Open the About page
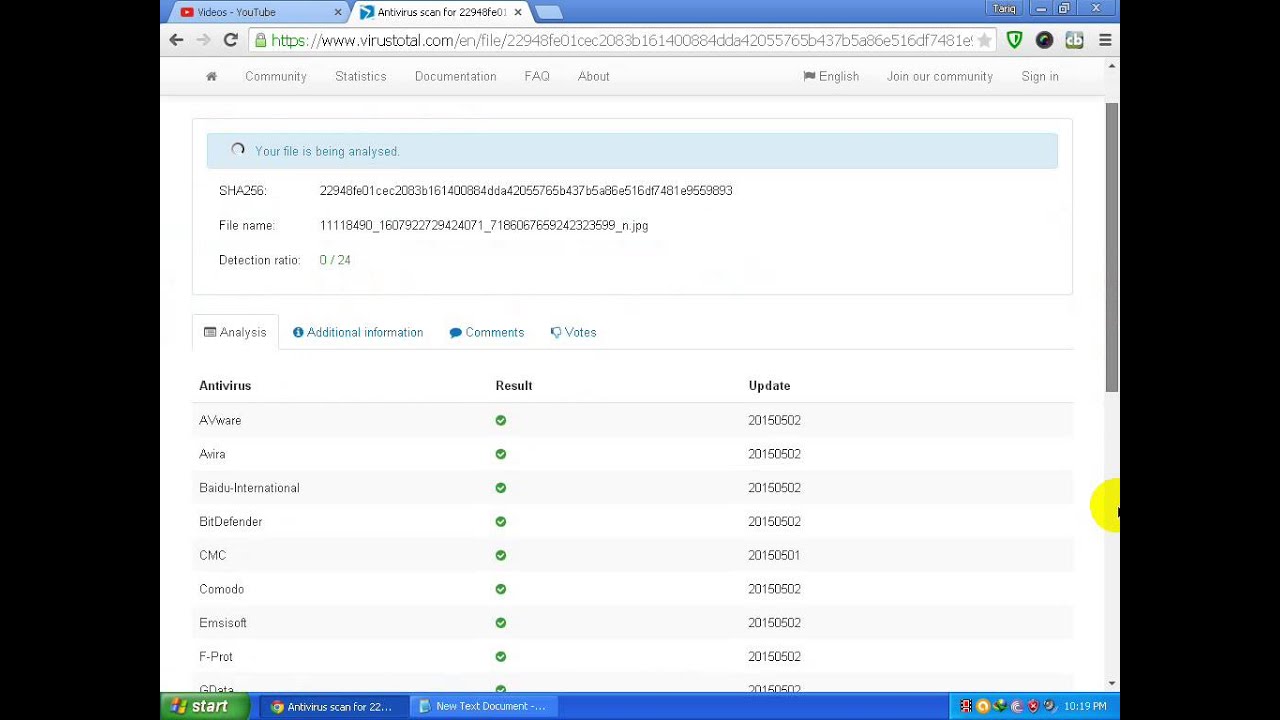The width and height of the screenshot is (1280, 720). pos(594,76)
